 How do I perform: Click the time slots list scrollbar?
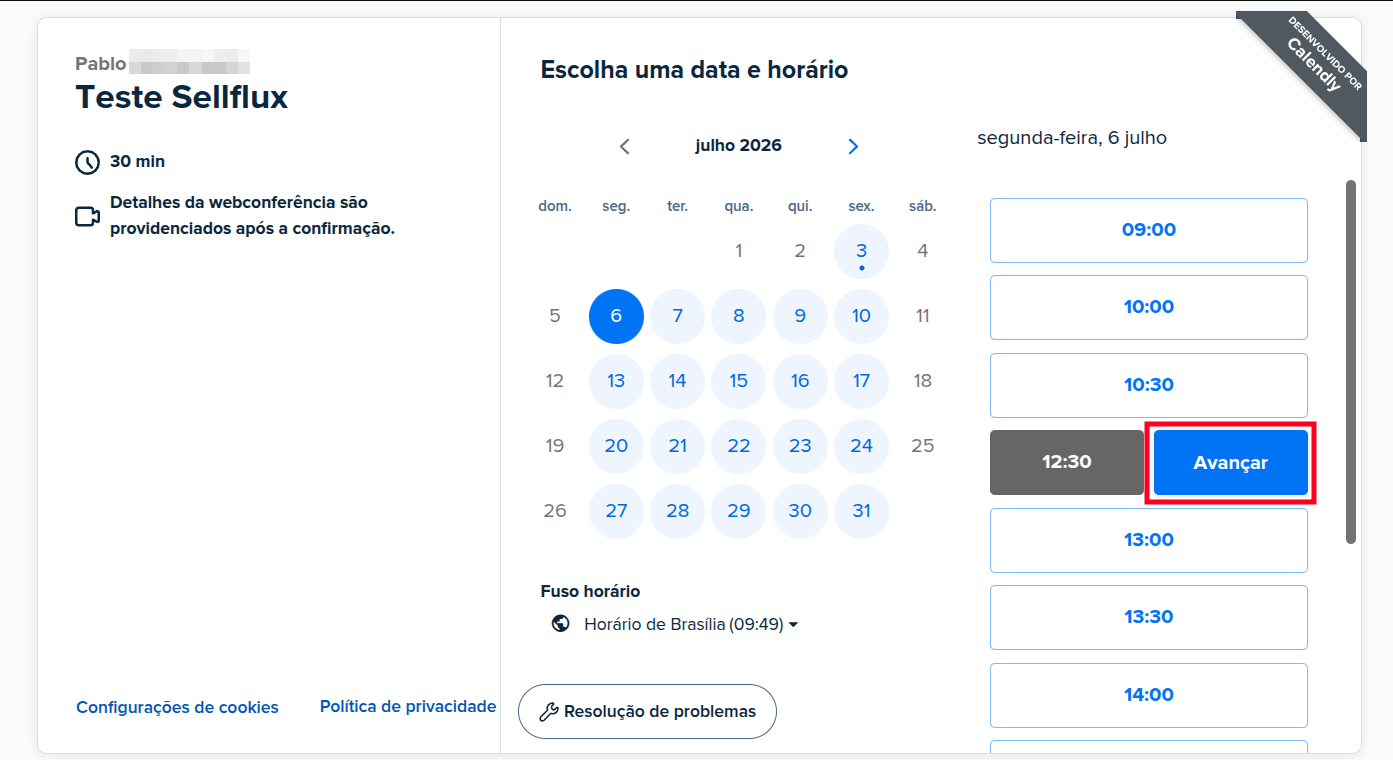tap(1351, 362)
